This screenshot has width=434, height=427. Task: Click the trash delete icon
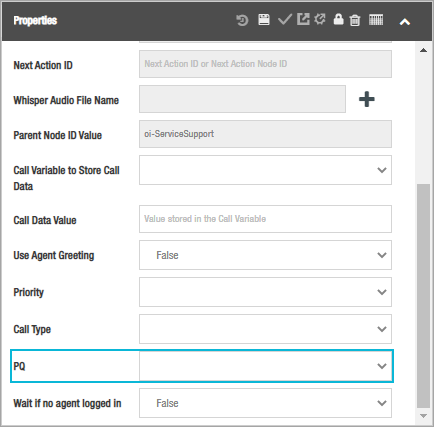(x=355, y=20)
